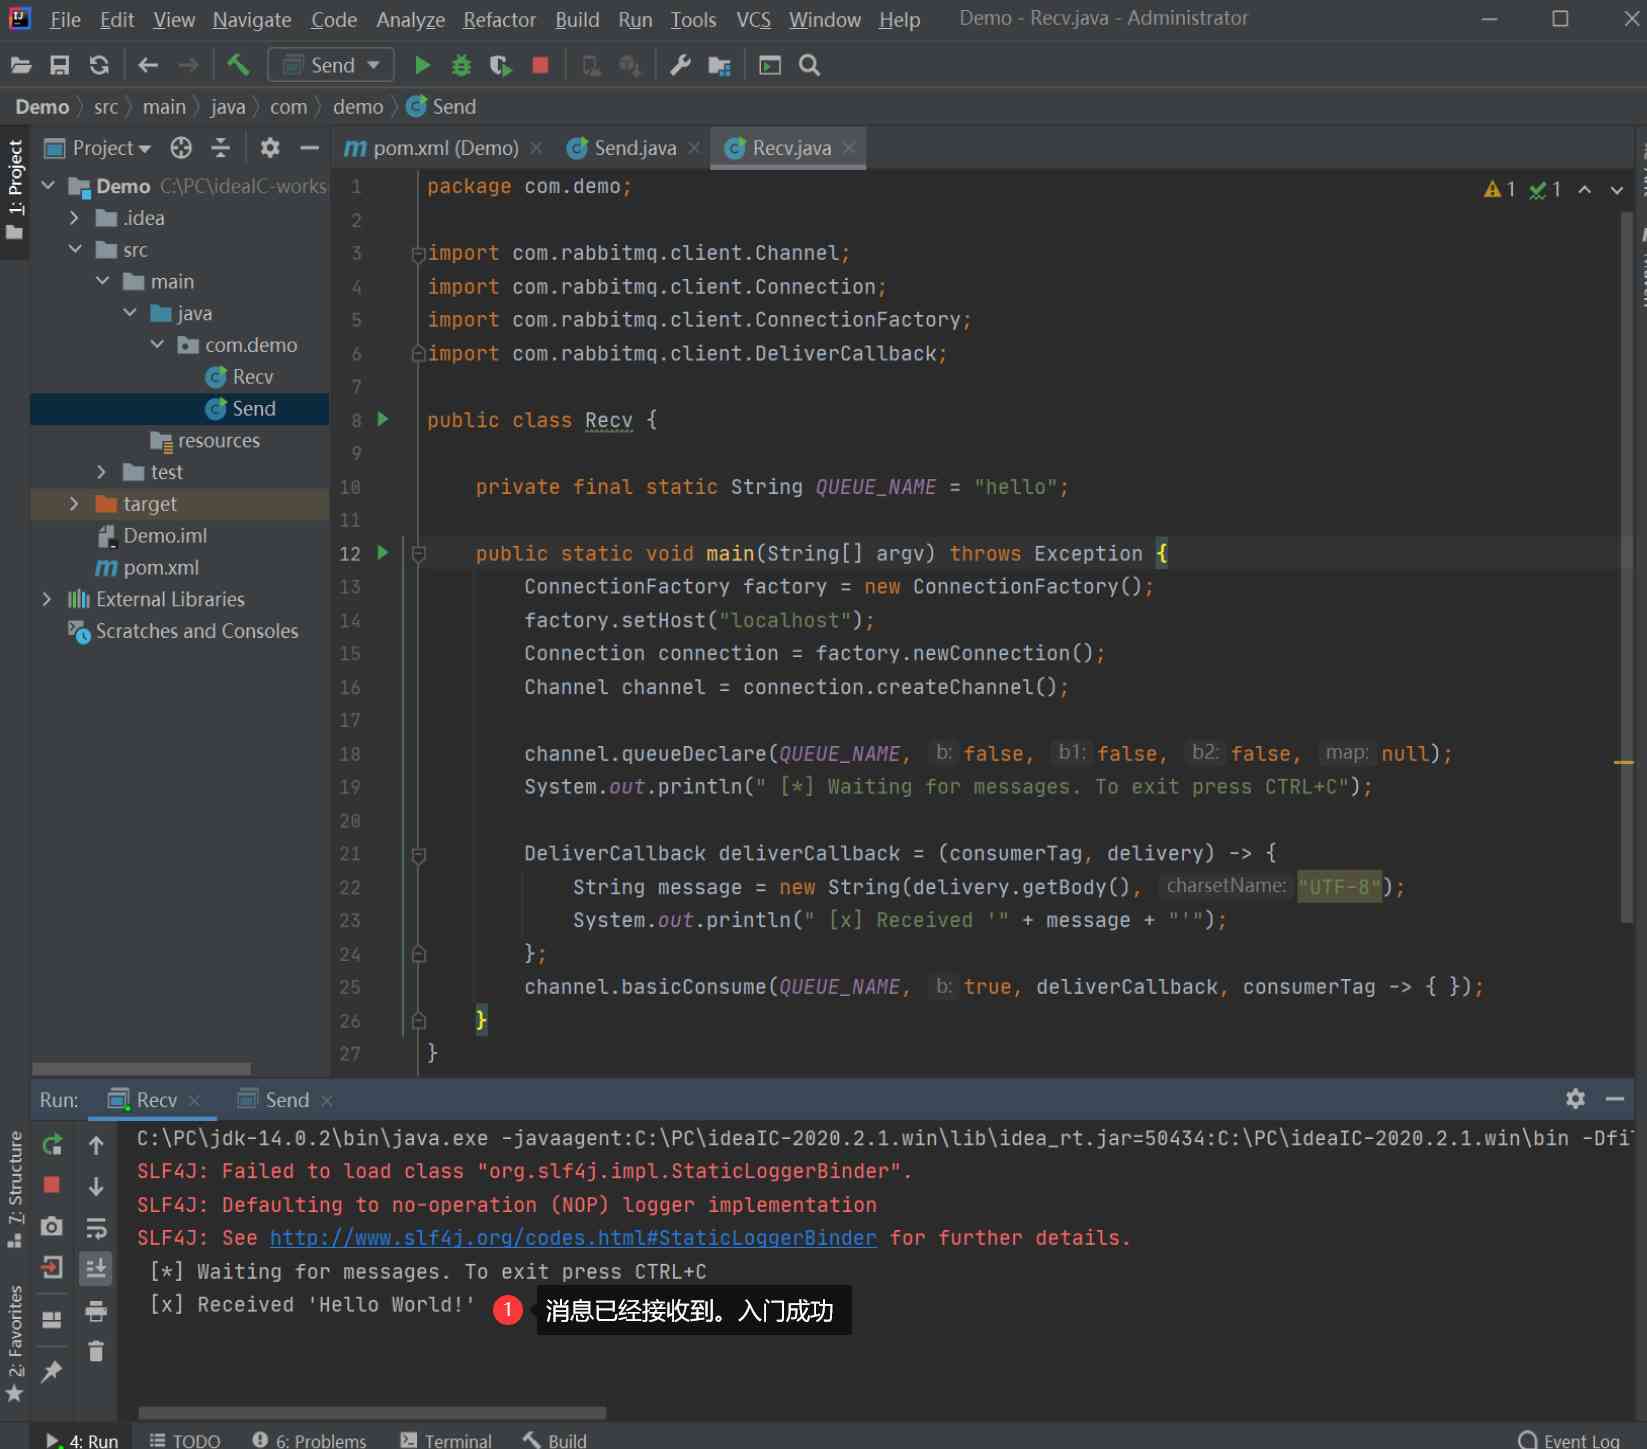Viewport: 1647px width, 1449px height.
Task: Build project with hammer icon
Action: click(238, 66)
